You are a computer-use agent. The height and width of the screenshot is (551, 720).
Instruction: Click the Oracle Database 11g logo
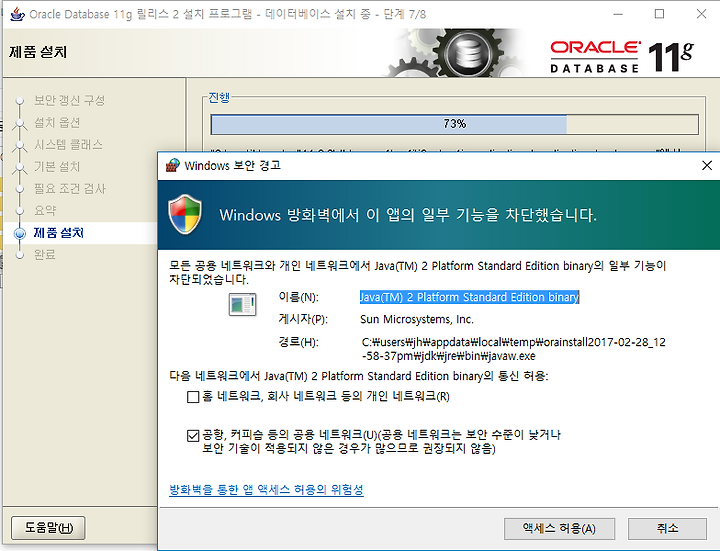click(622, 57)
